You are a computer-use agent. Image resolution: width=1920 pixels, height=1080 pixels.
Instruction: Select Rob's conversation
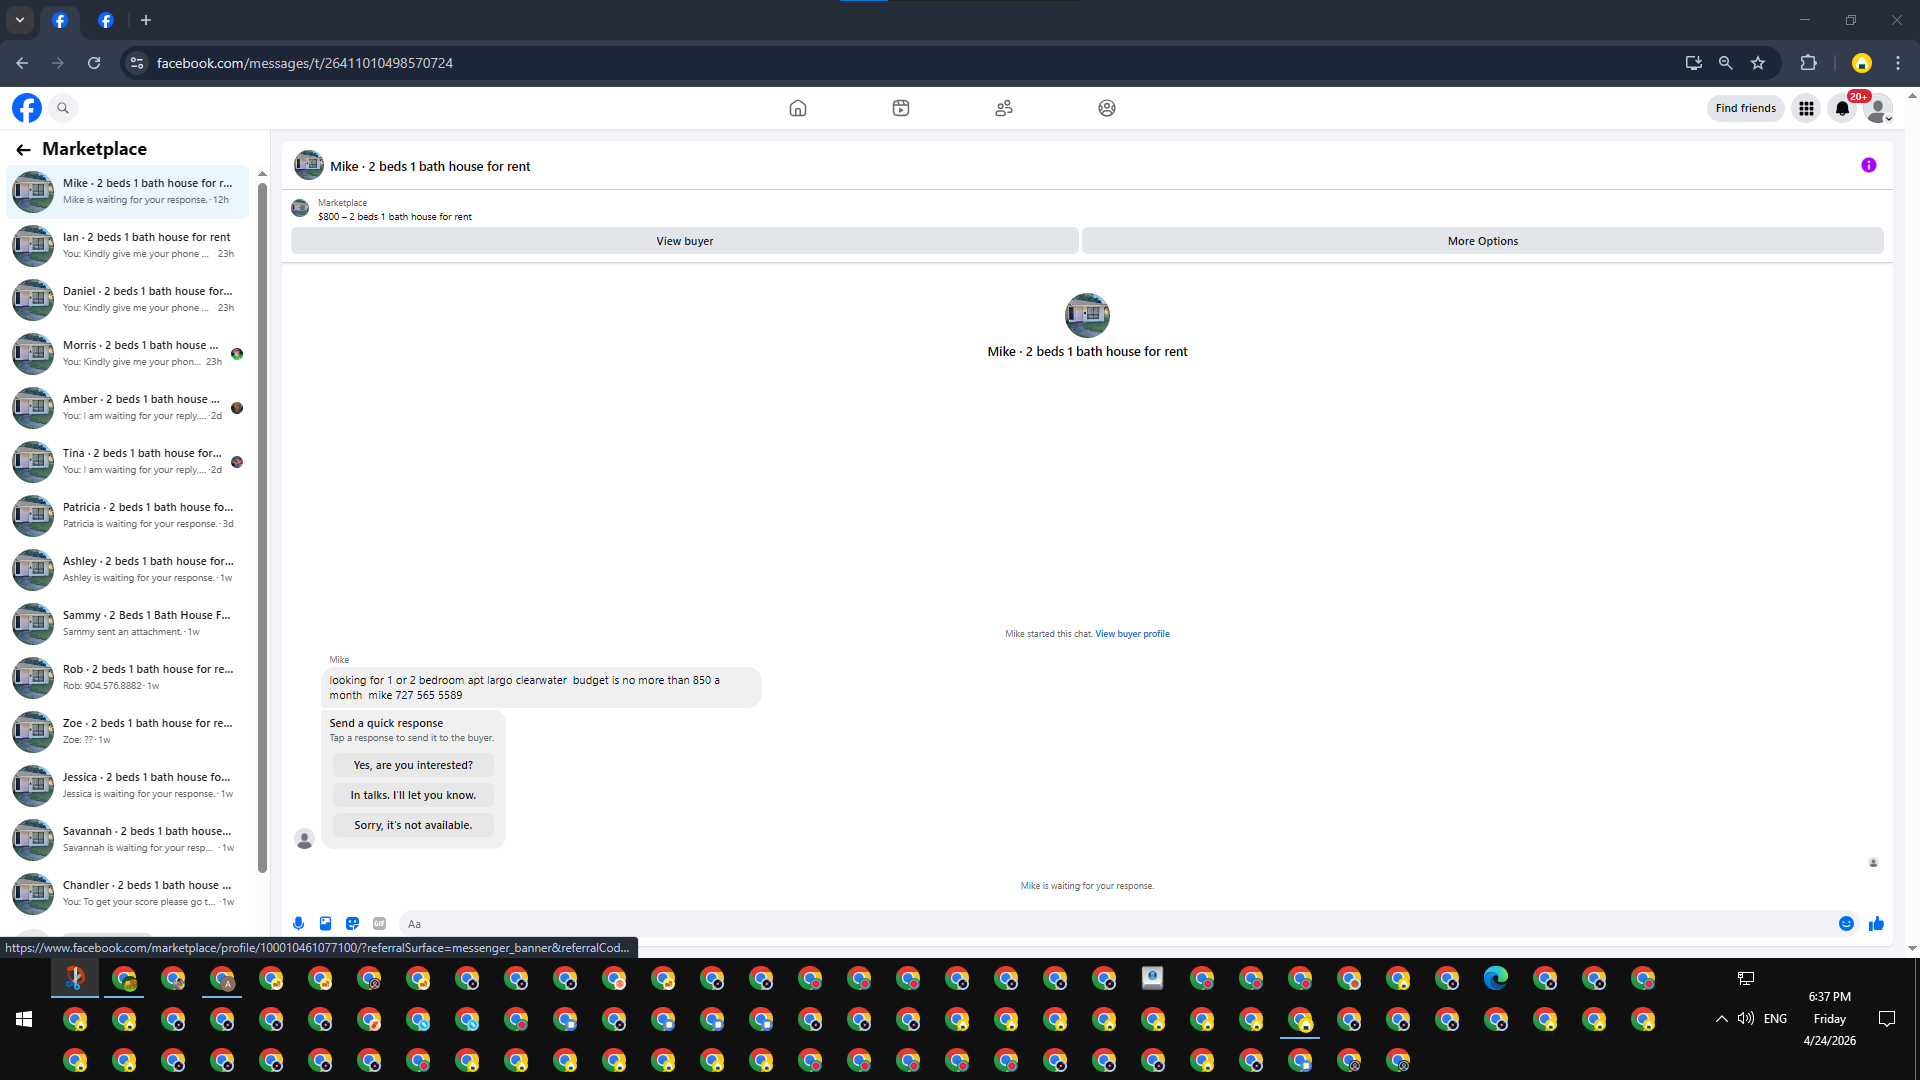coord(128,678)
